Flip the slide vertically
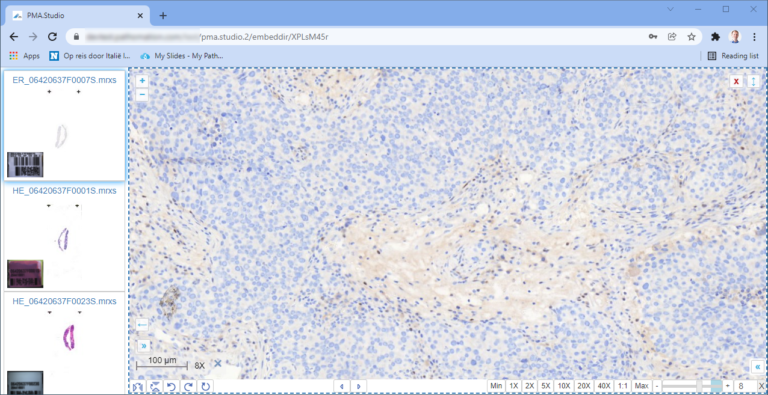The width and height of the screenshot is (768, 395). tap(155, 387)
